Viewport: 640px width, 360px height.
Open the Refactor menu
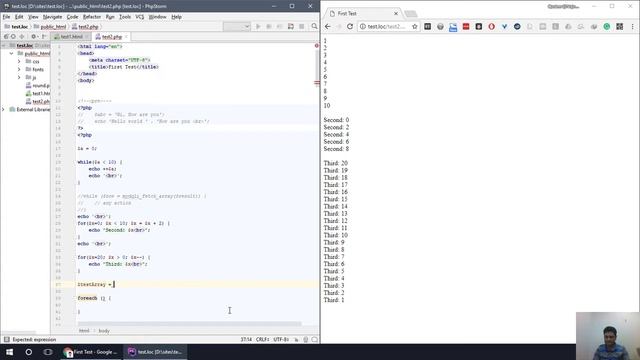[x=92, y=17]
